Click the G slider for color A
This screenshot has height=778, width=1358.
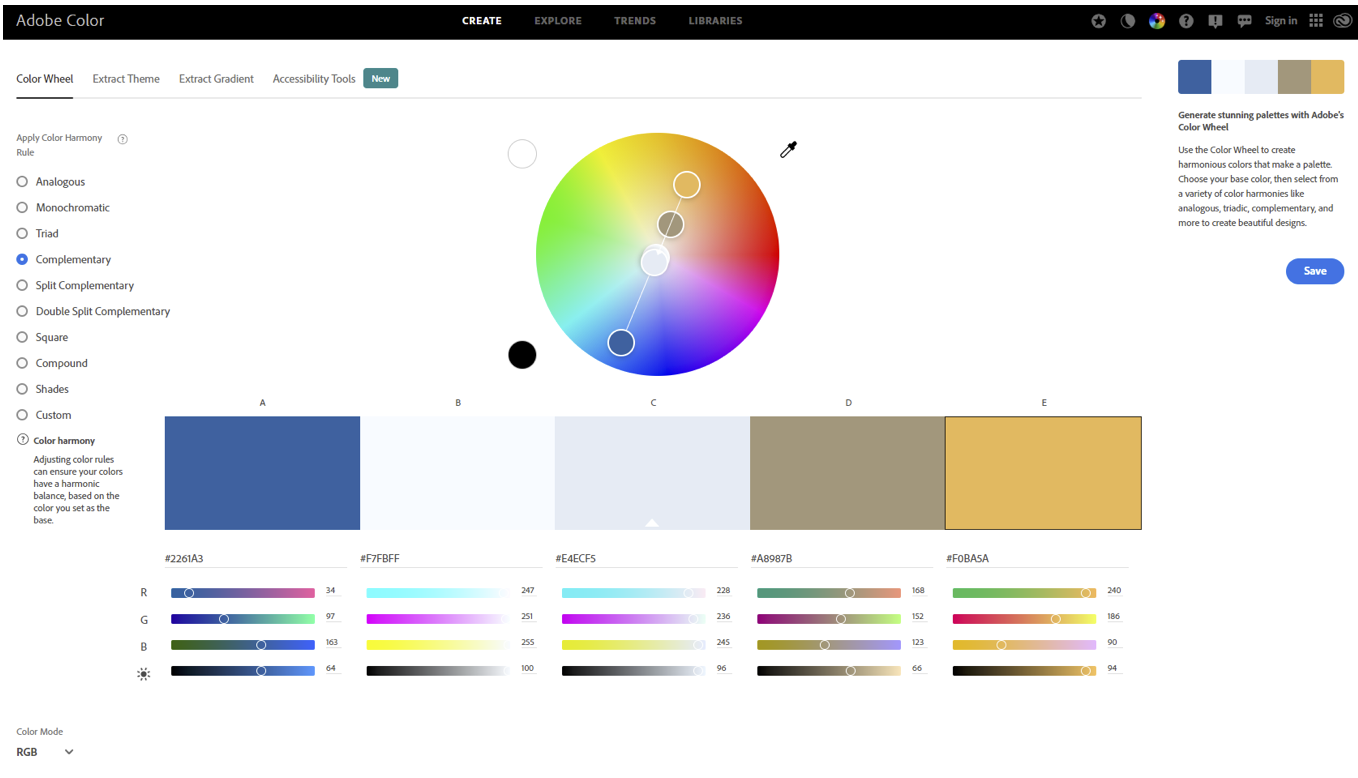coord(243,619)
